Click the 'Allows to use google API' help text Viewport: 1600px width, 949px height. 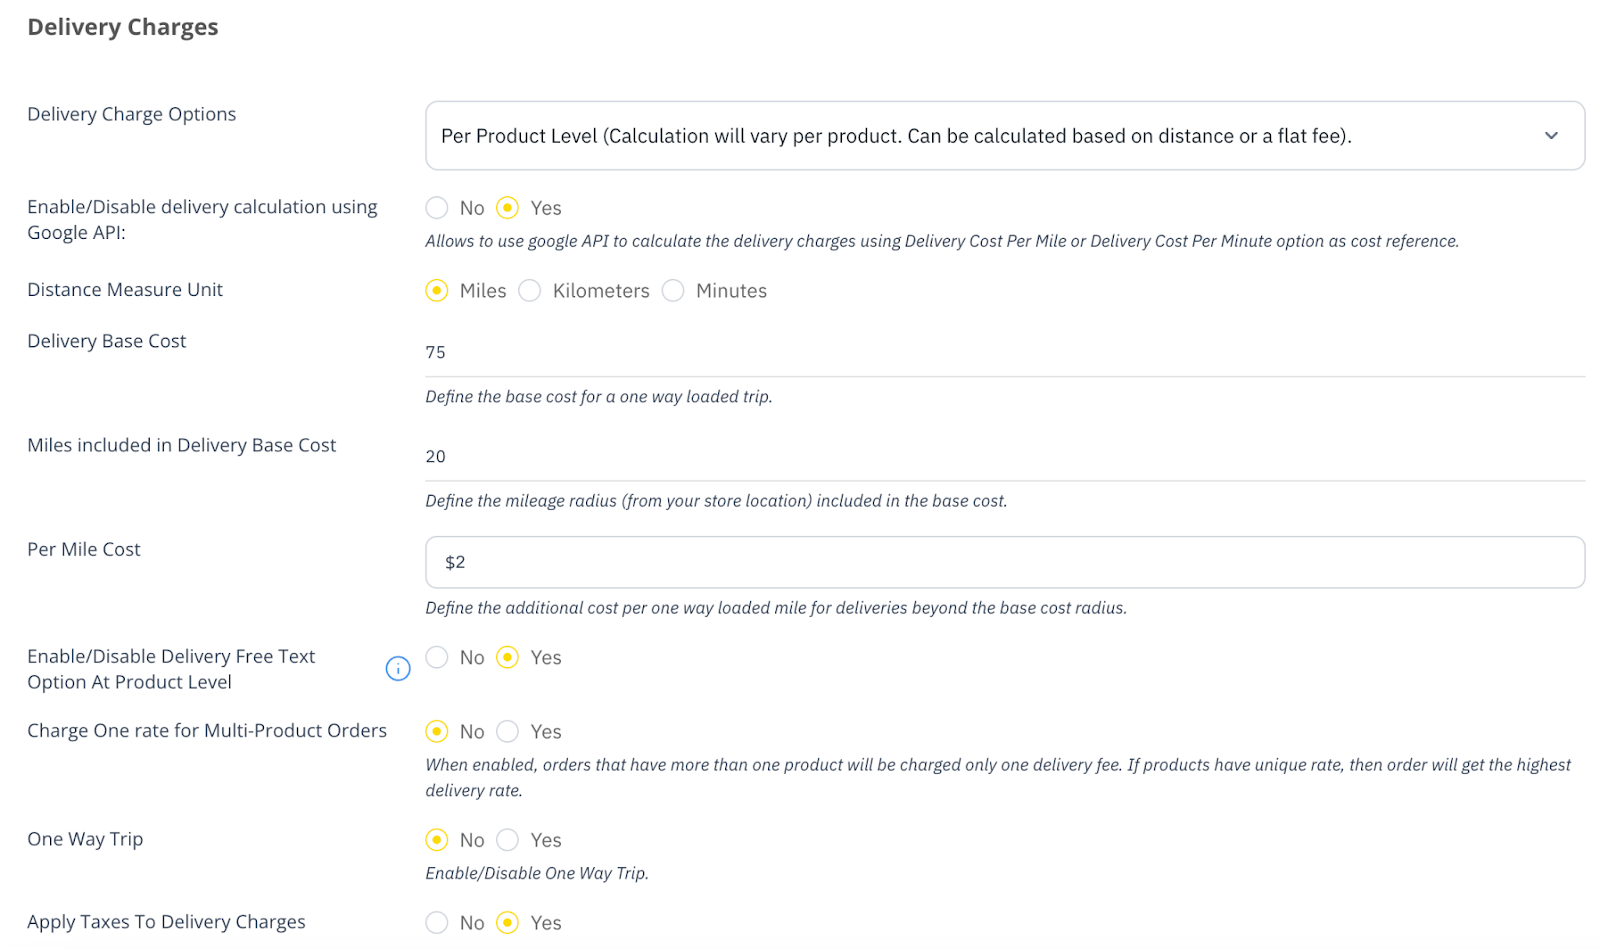942,241
